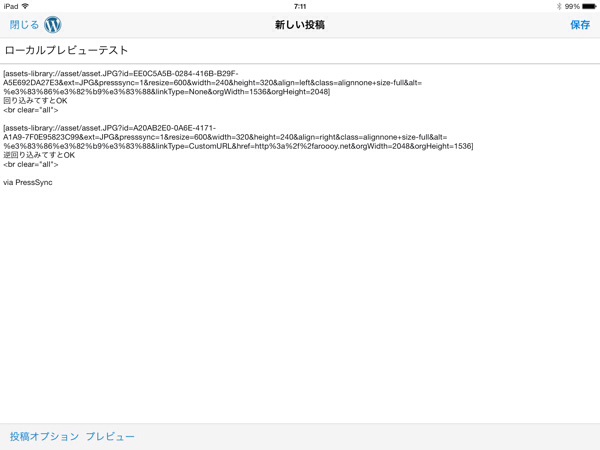Open プレビュー to preview the post

110,437
